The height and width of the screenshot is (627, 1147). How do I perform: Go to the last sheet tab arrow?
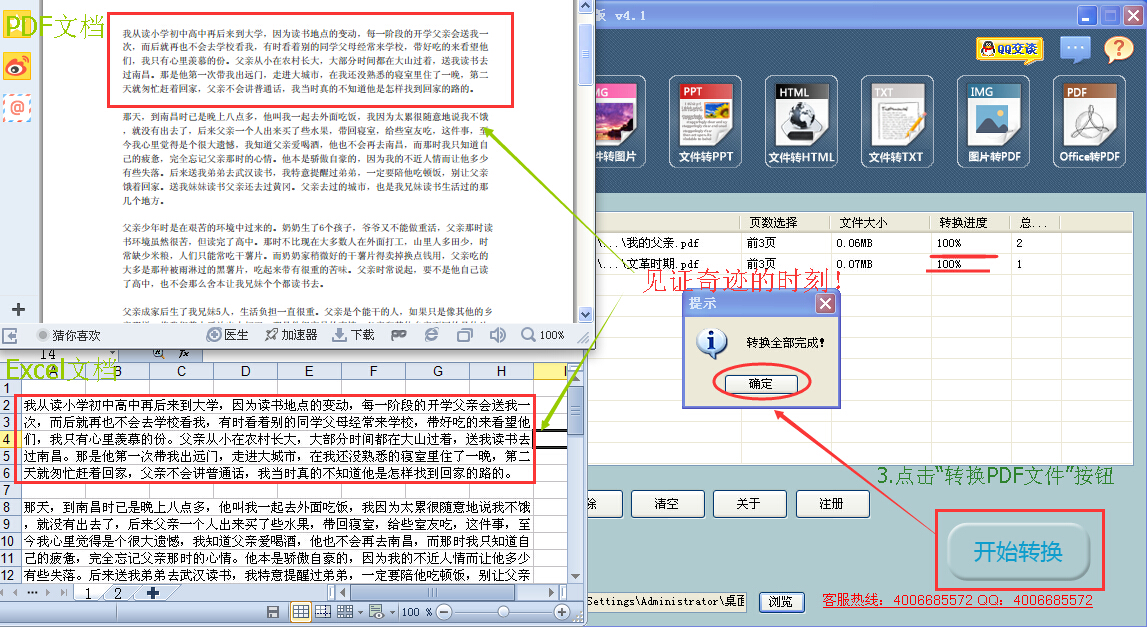(x=64, y=593)
